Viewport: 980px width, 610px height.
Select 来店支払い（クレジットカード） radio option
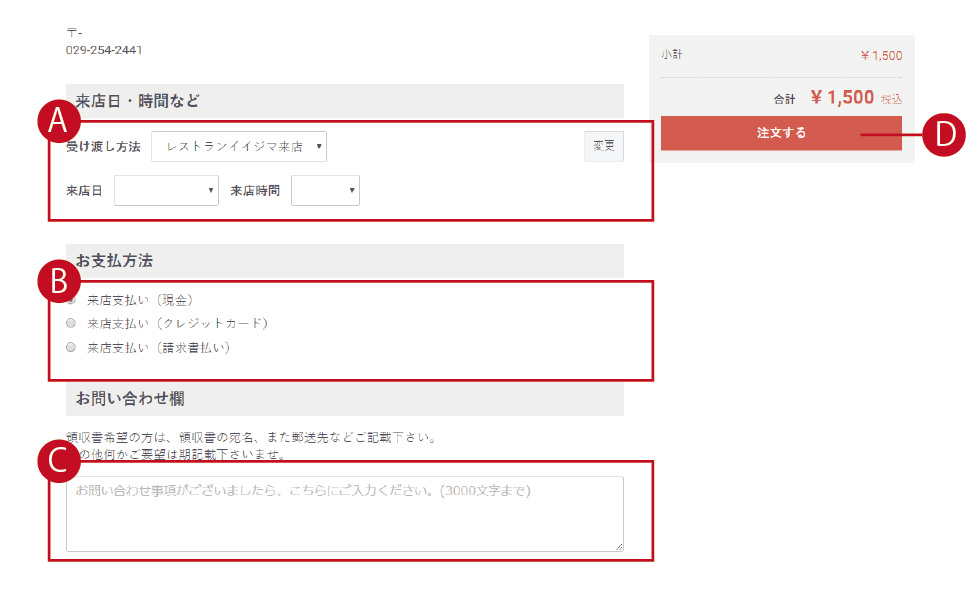(x=71, y=323)
